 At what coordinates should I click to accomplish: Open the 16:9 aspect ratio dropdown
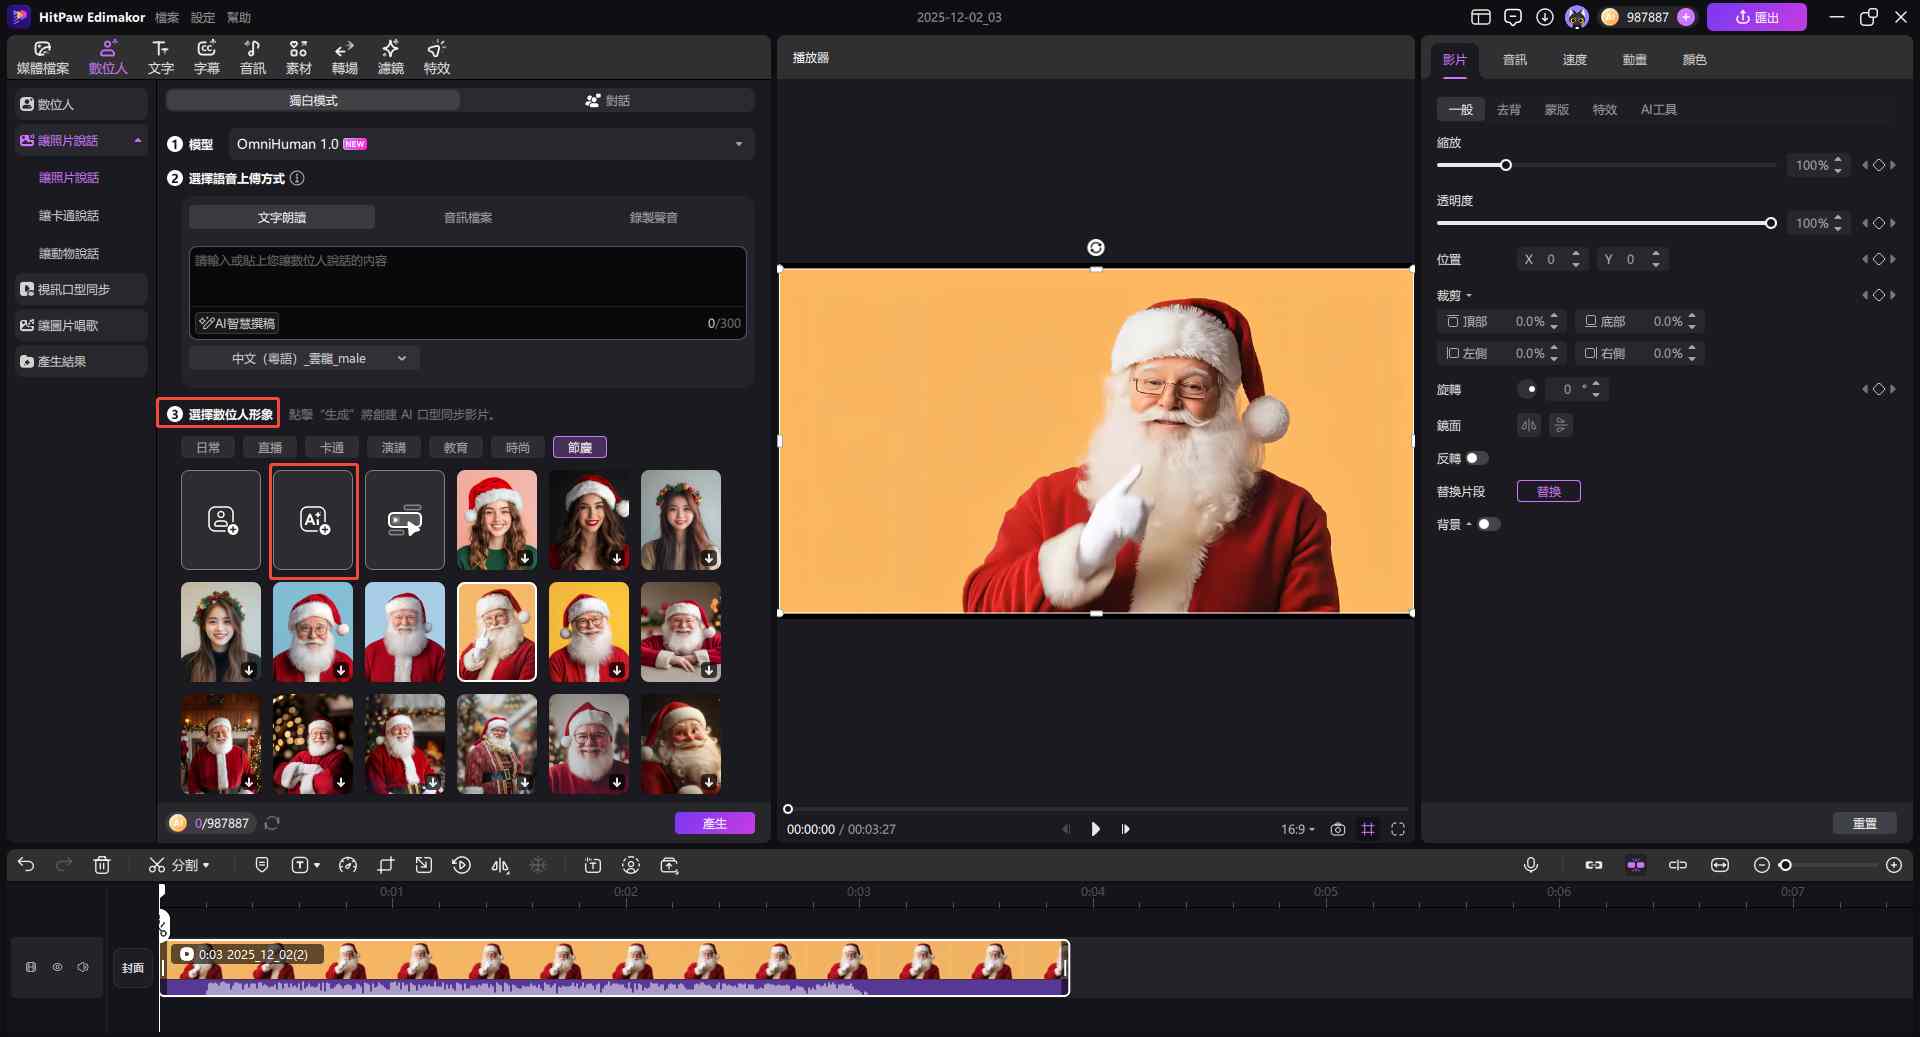pos(1297,829)
